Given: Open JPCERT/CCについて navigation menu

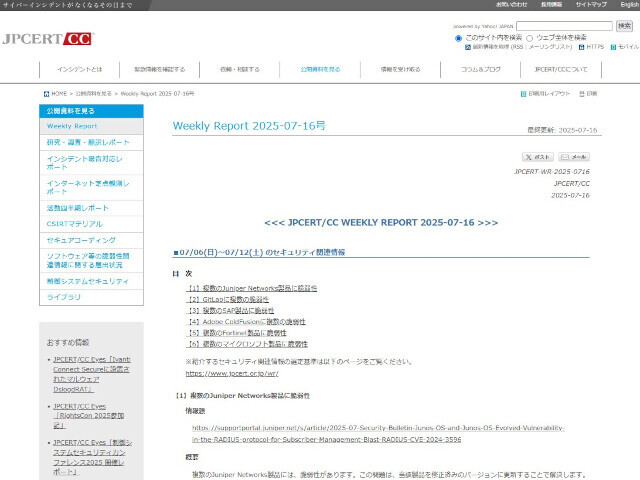Looking at the screenshot, I should [x=561, y=69].
